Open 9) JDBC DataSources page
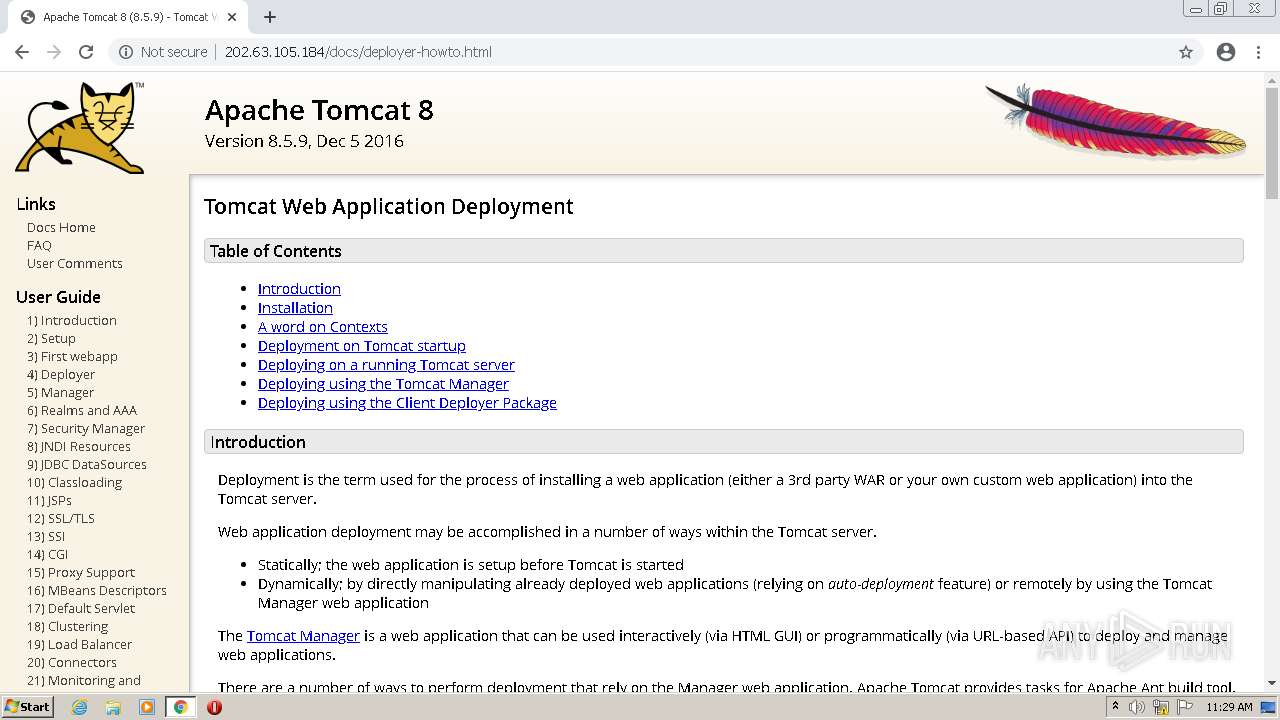The height and width of the screenshot is (720, 1280). tap(87, 464)
